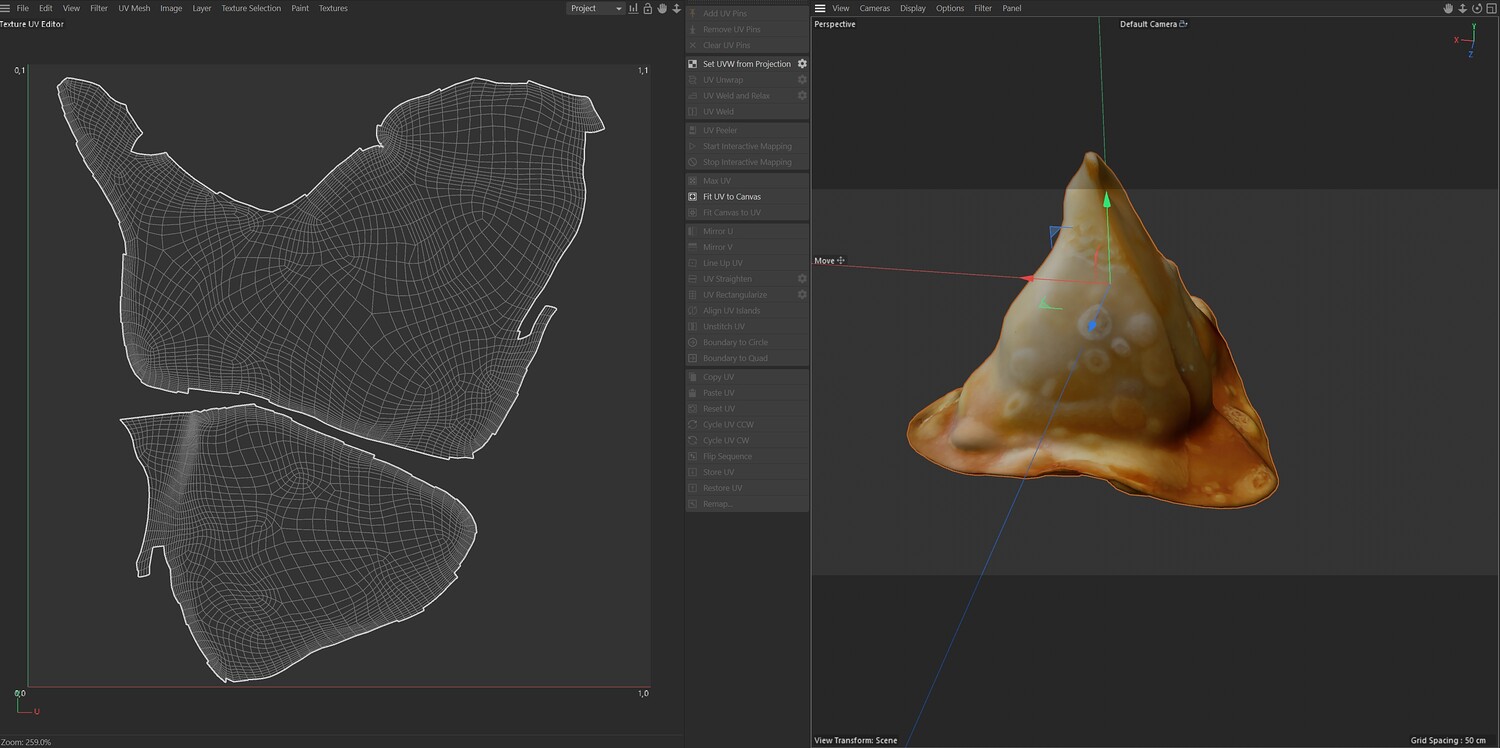Expand the Project dropdown
This screenshot has width=1500, height=748.
tap(595, 8)
